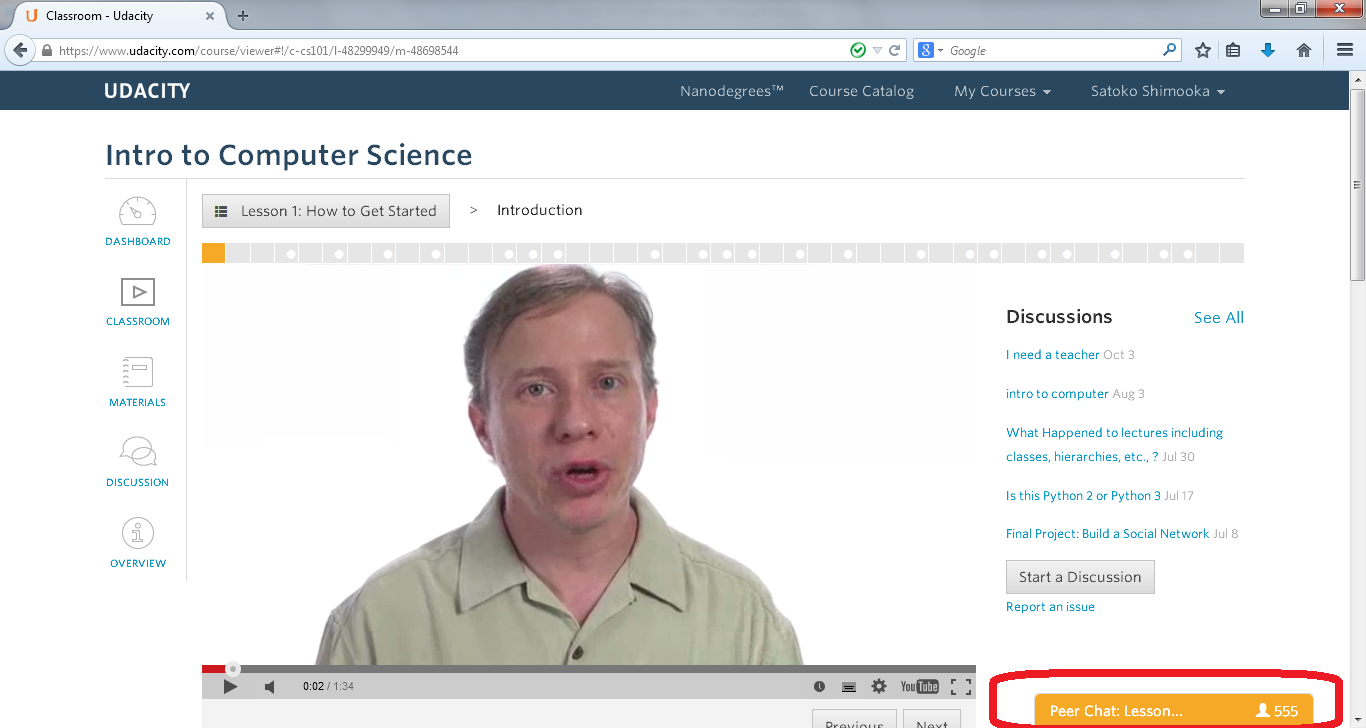Viewport: 1366px width, 728px height.
Task: Click the UDACITY logo
Action: click(147, 91)
